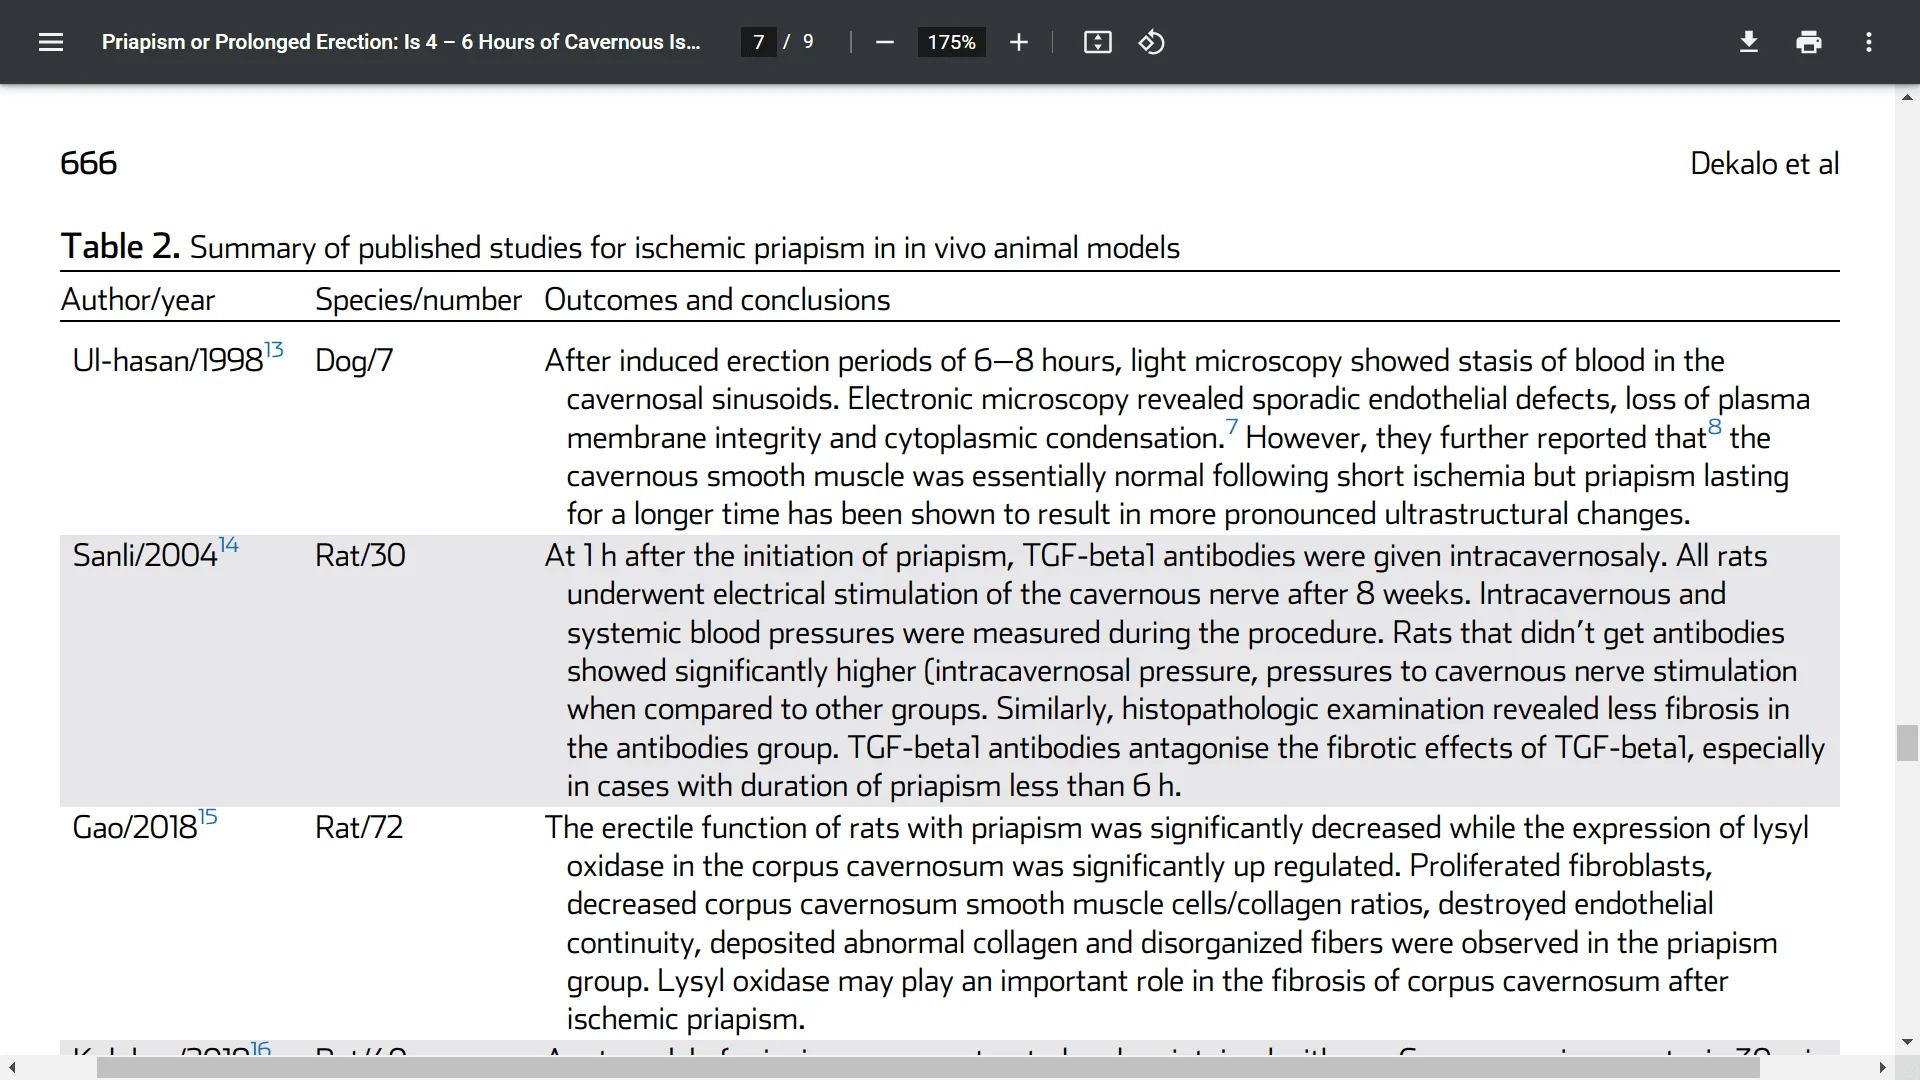Open the sidebar hamburger menu

tap(51, 42)
